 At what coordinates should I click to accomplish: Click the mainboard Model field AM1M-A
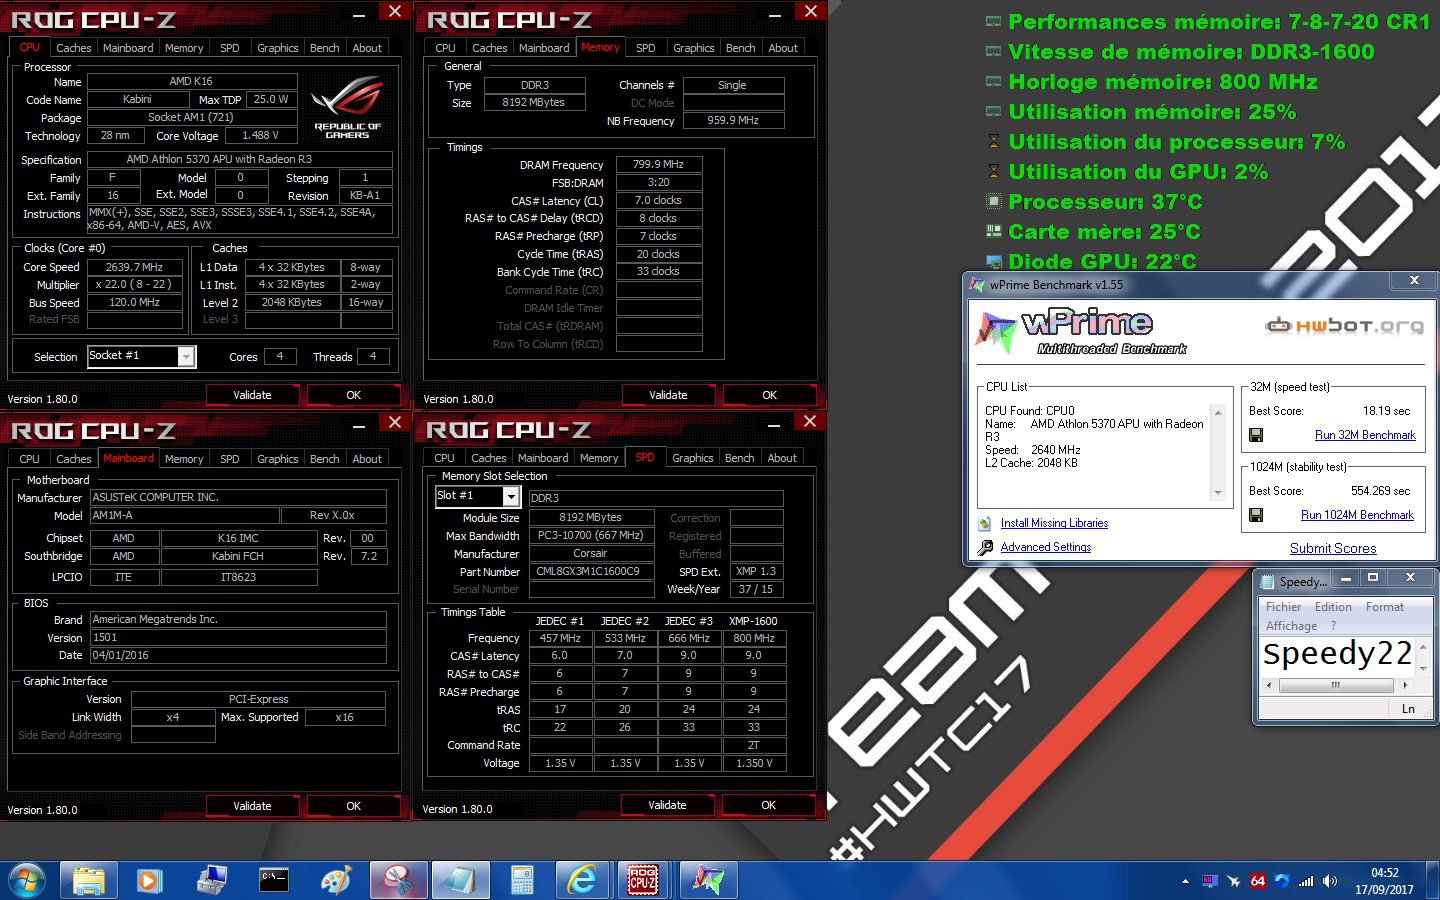click(184, 515)
